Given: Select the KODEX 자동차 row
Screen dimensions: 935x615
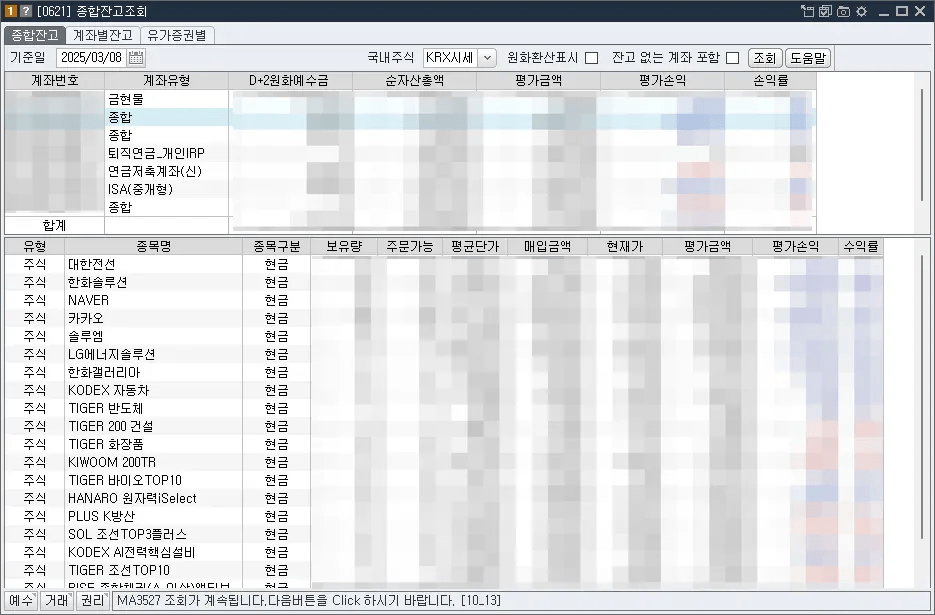Looking at the screenshot, I should 444,390.
